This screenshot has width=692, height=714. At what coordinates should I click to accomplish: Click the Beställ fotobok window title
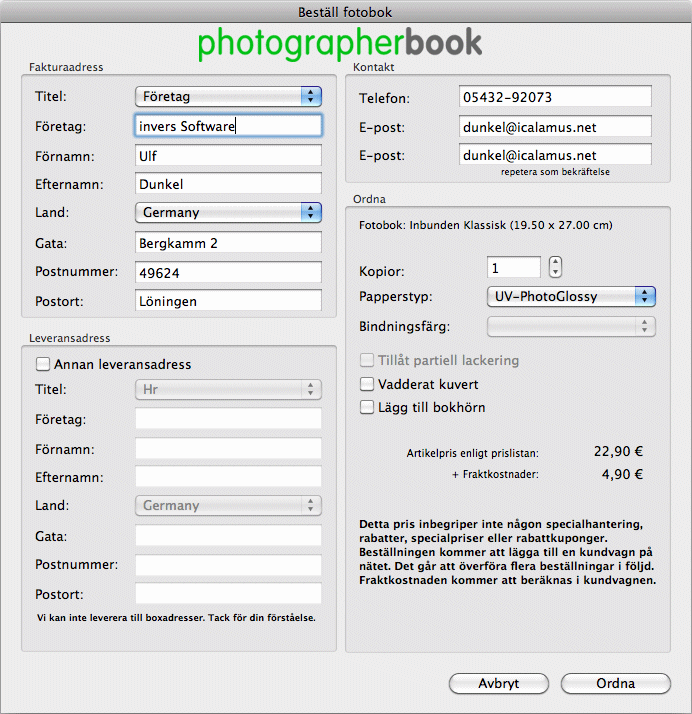point(345,12)
